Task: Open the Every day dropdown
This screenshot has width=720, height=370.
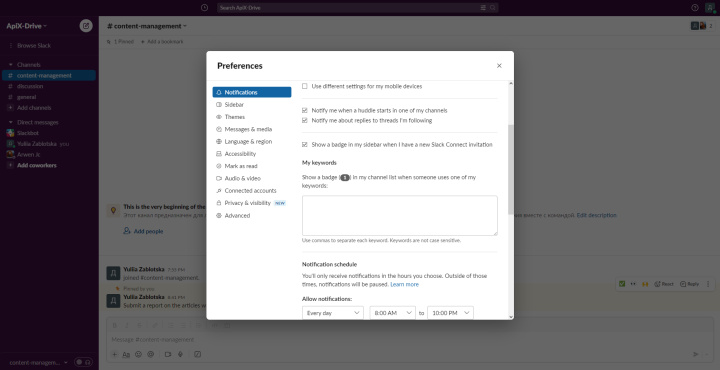Action: click(333, 313)
